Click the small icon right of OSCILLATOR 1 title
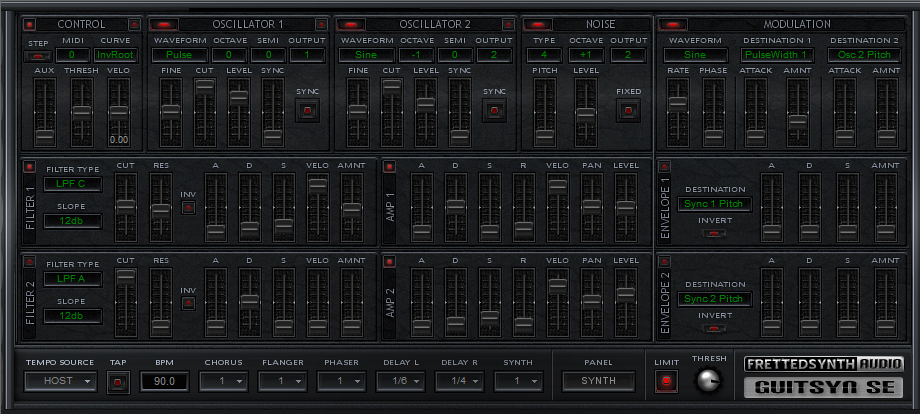The width and height of the screenshot is (920, 414). (321, 25)
